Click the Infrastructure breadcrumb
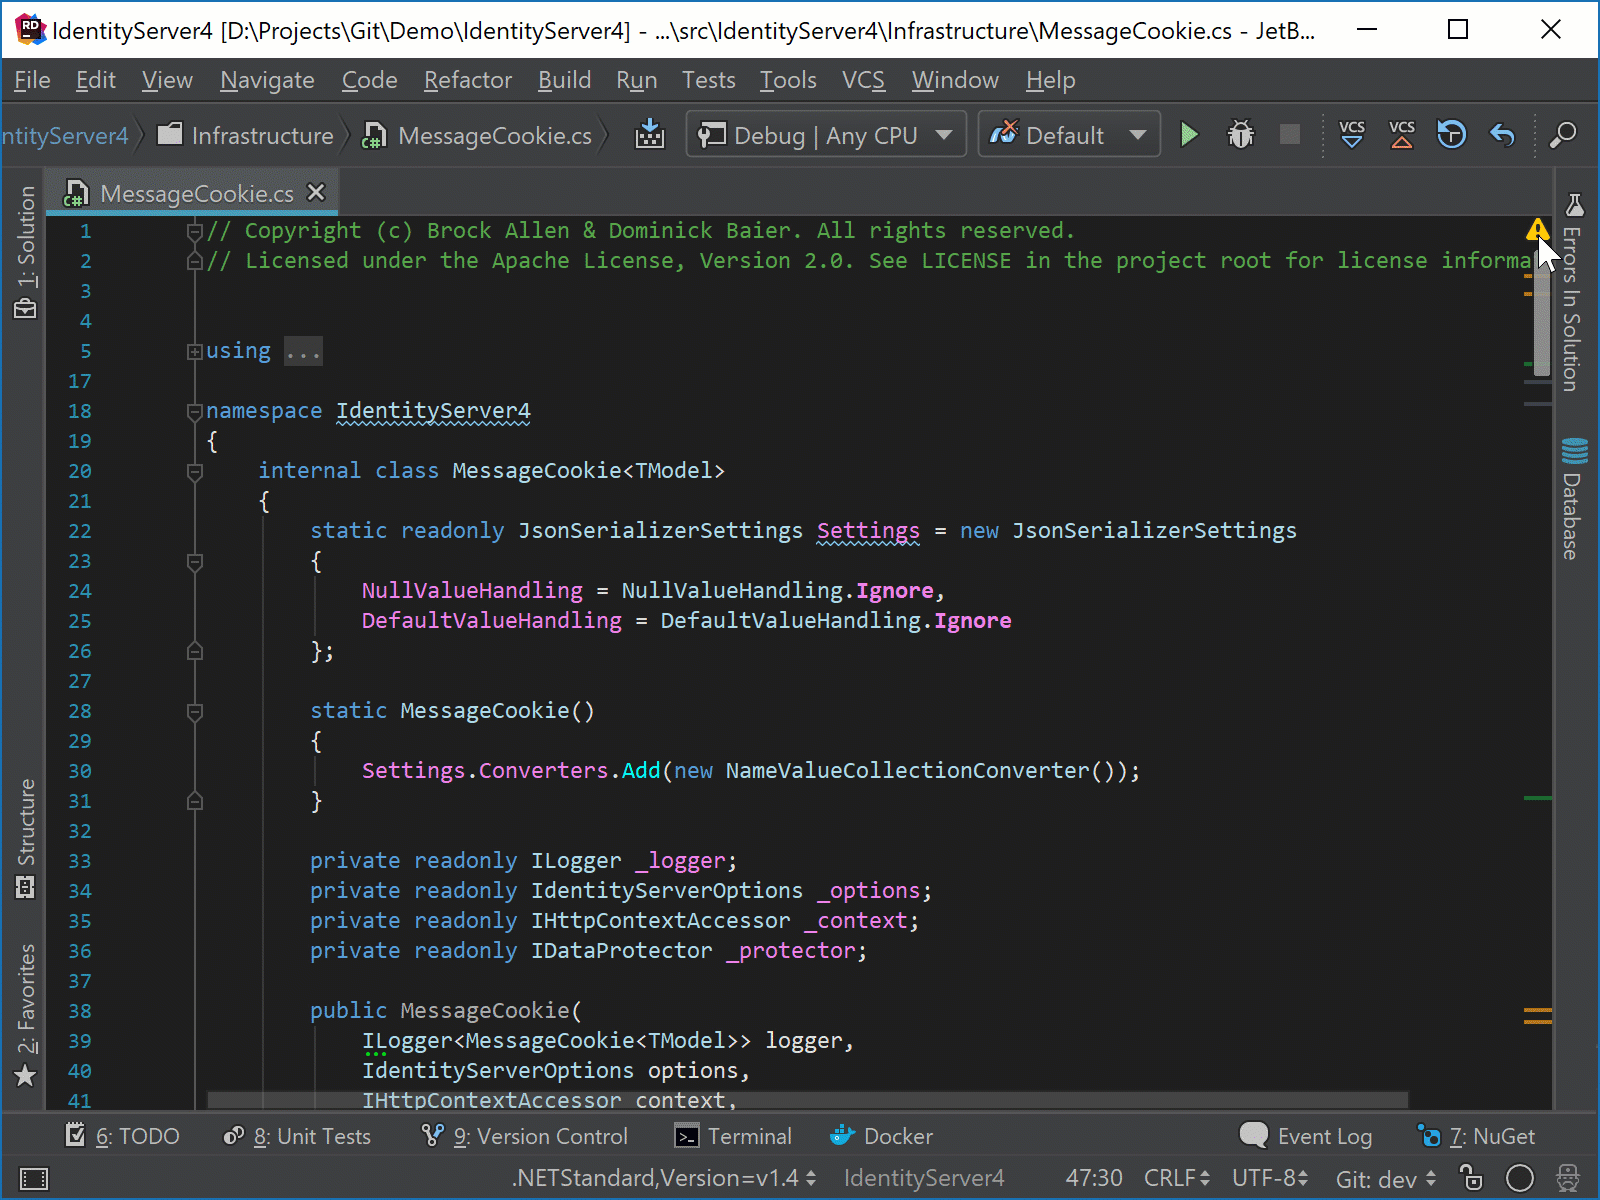This screenshot has width=1600, height=1200. pos(262,135)
